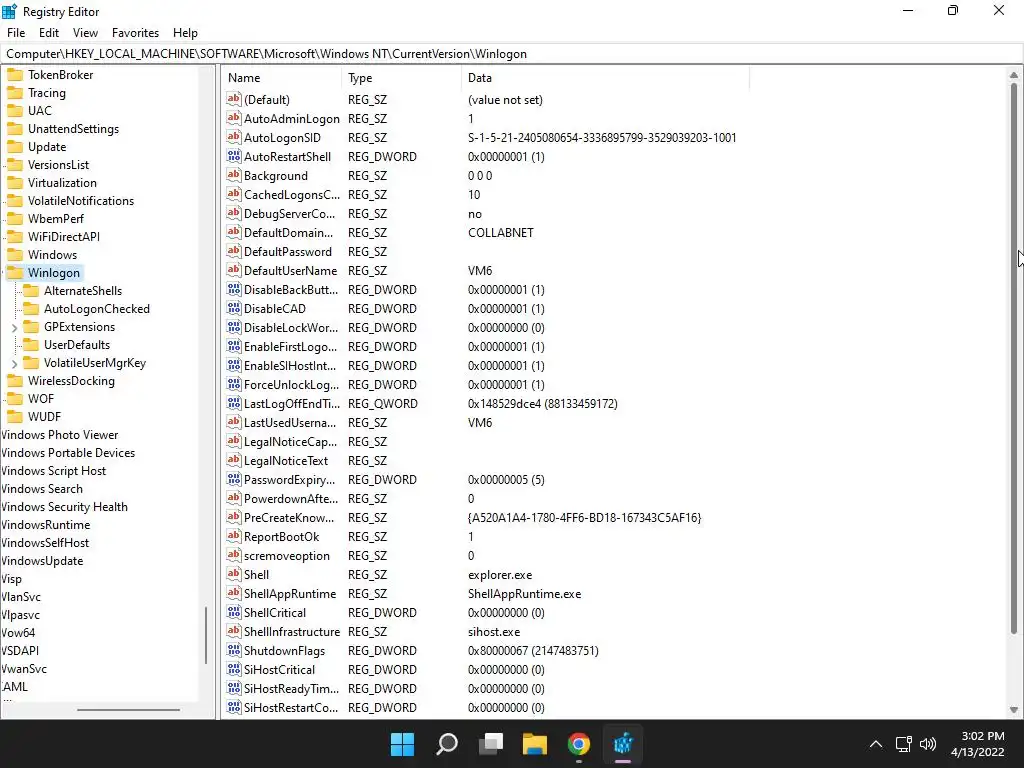Open the File menu
The image size is (1024, 768).
tap(16, 33)
